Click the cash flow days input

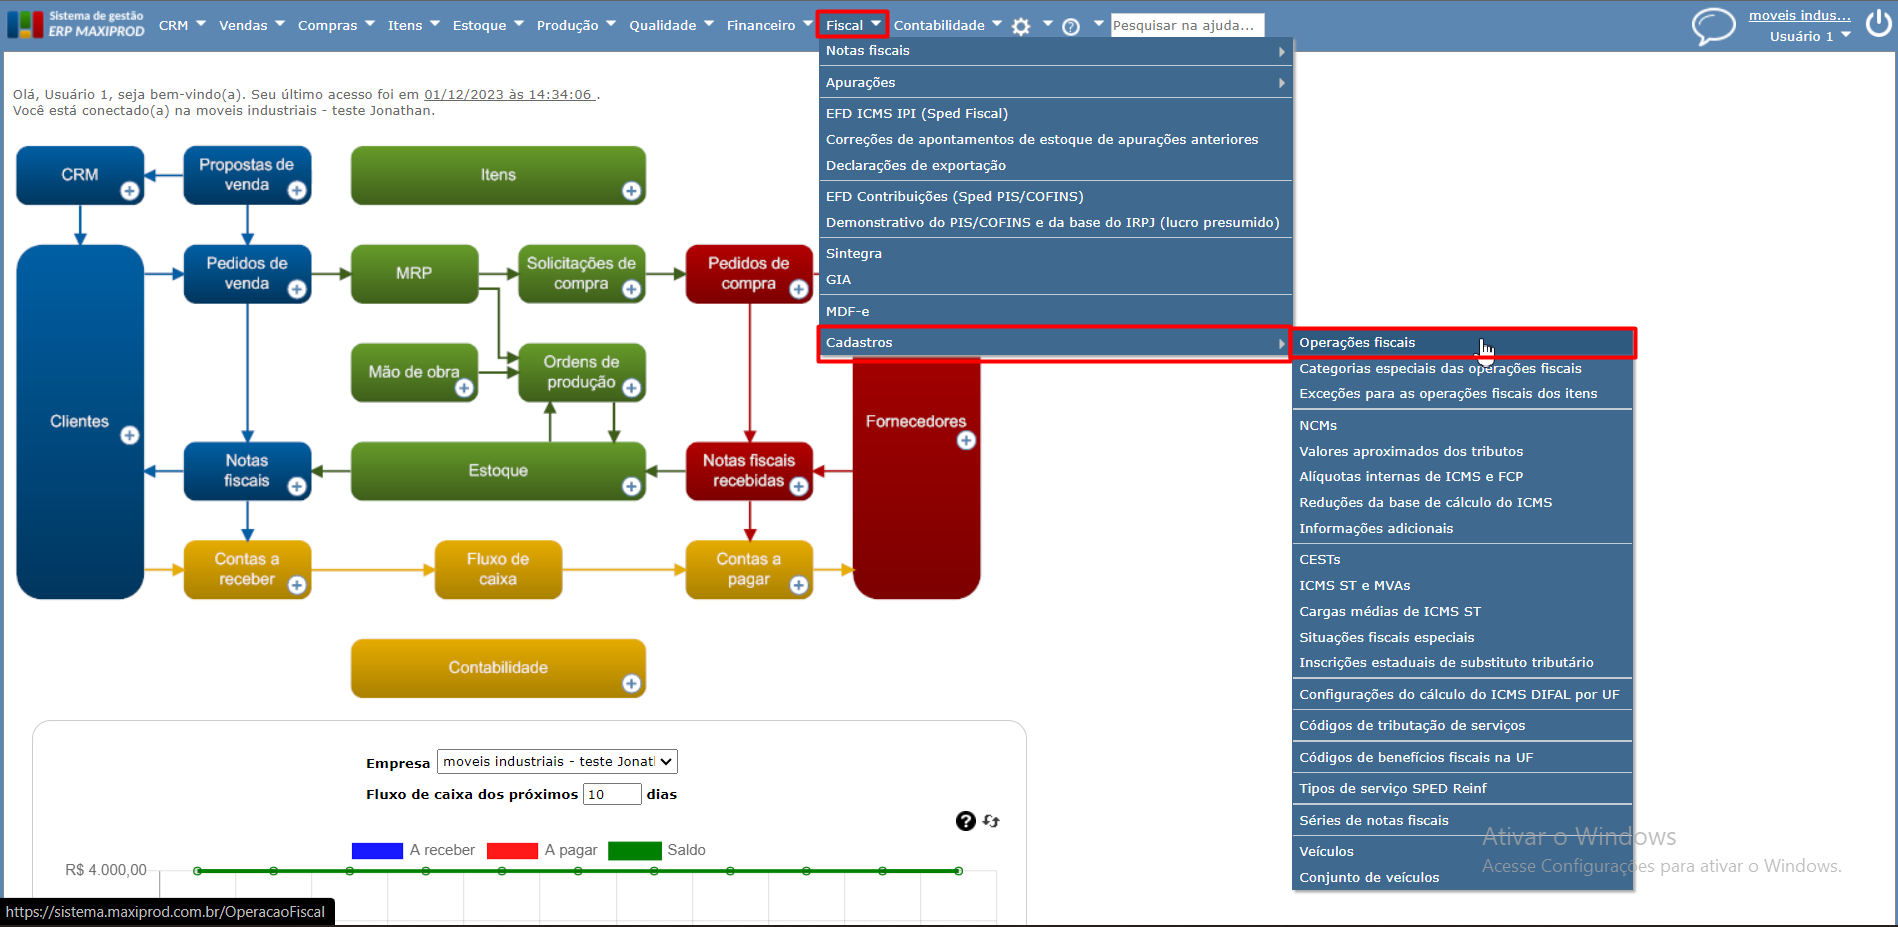coord(612,794)
